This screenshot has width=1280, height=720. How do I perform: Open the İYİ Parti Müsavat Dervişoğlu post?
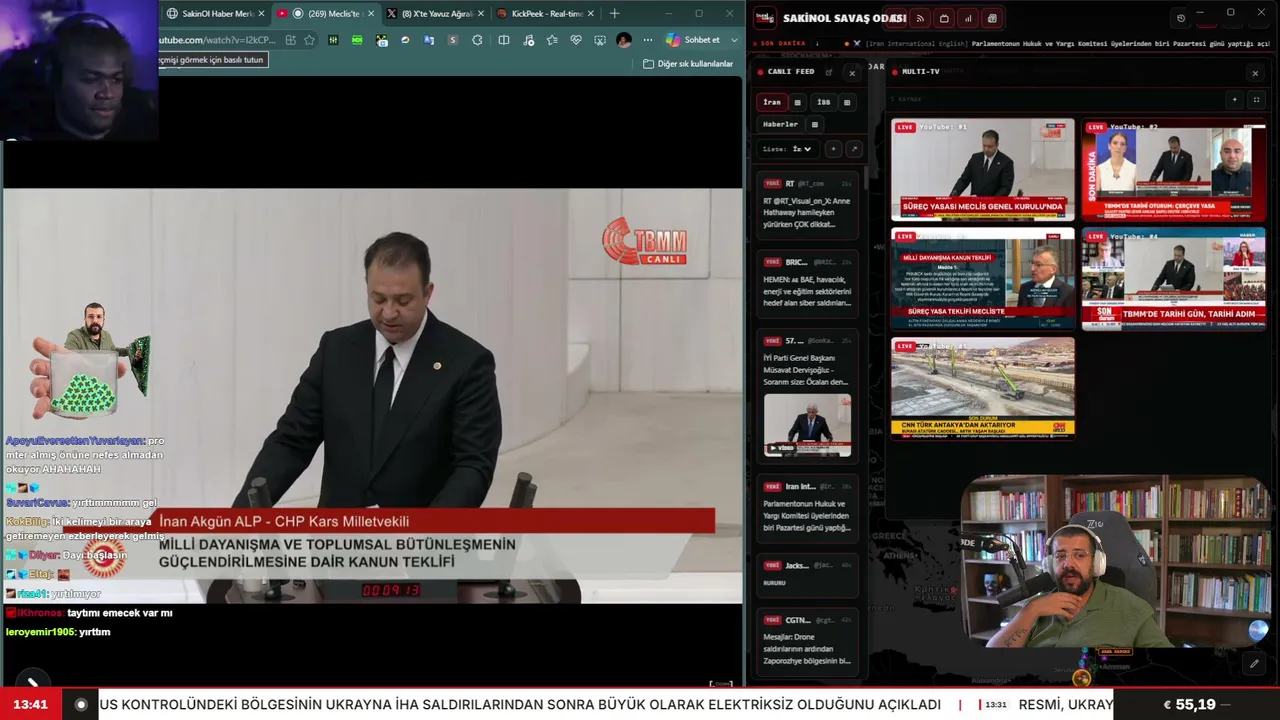[x=807, y=395]
